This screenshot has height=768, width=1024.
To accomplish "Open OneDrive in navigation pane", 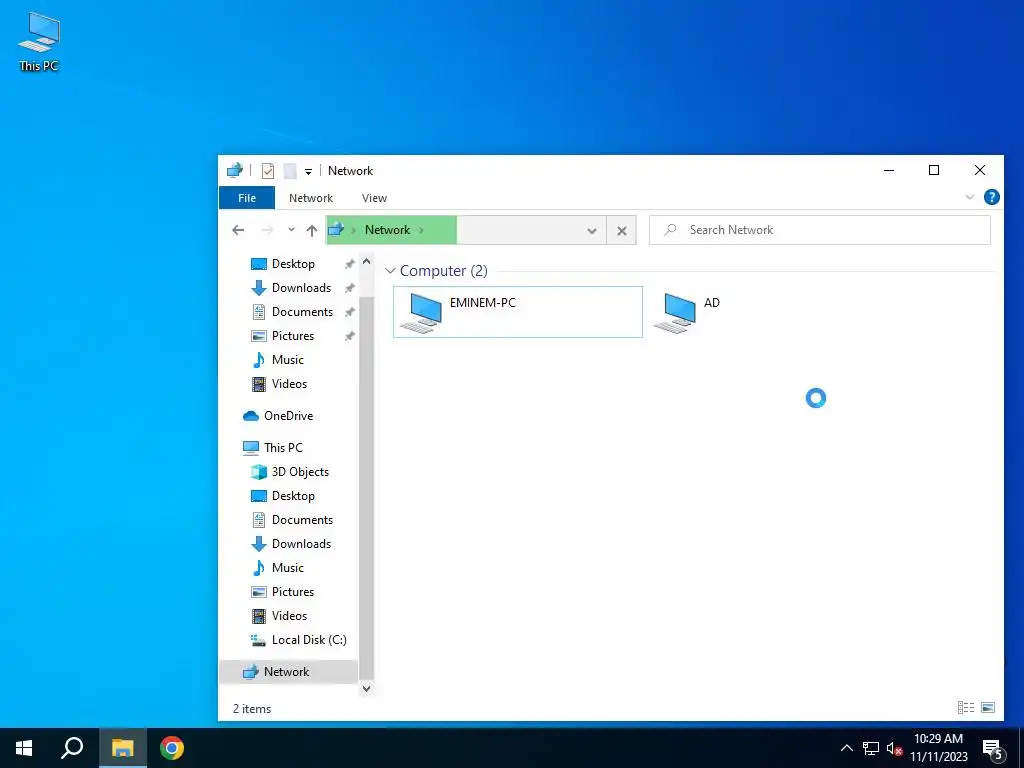I will (x=288, y=416).
